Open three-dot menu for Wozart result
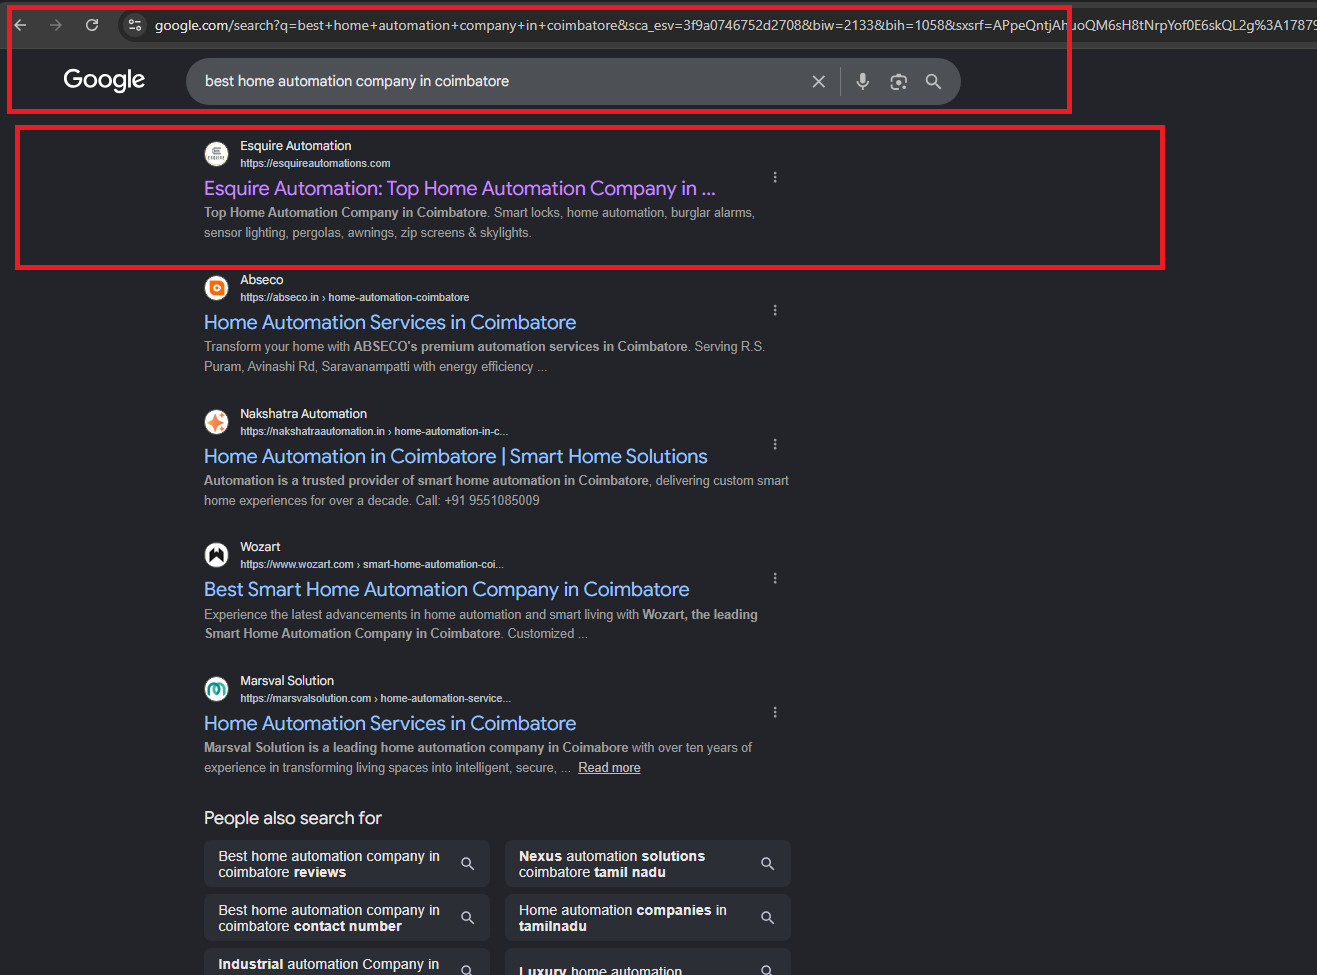Viewport: 1317px width, 975px height. click(x=775, y=578)
